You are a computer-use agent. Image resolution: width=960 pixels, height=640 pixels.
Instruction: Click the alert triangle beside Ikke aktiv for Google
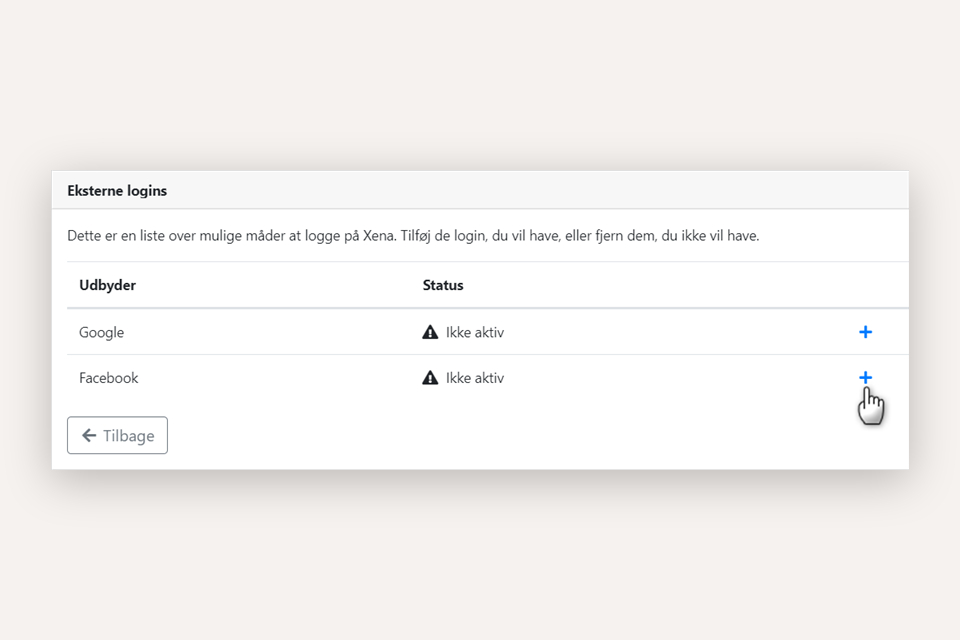430,331
